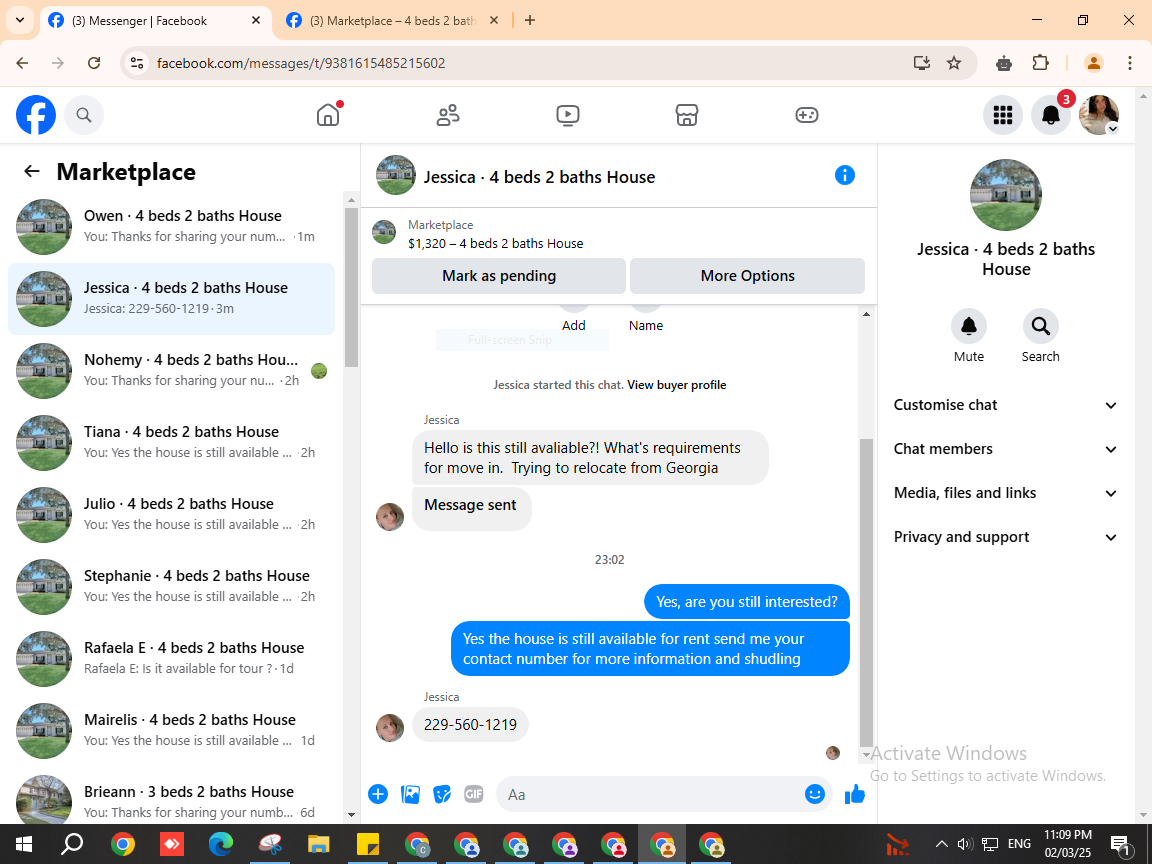Viewport: 1152px width, 864px height.
Task: Switch to Messenger | Facebook tab
Action: click(x=154, y=21)
